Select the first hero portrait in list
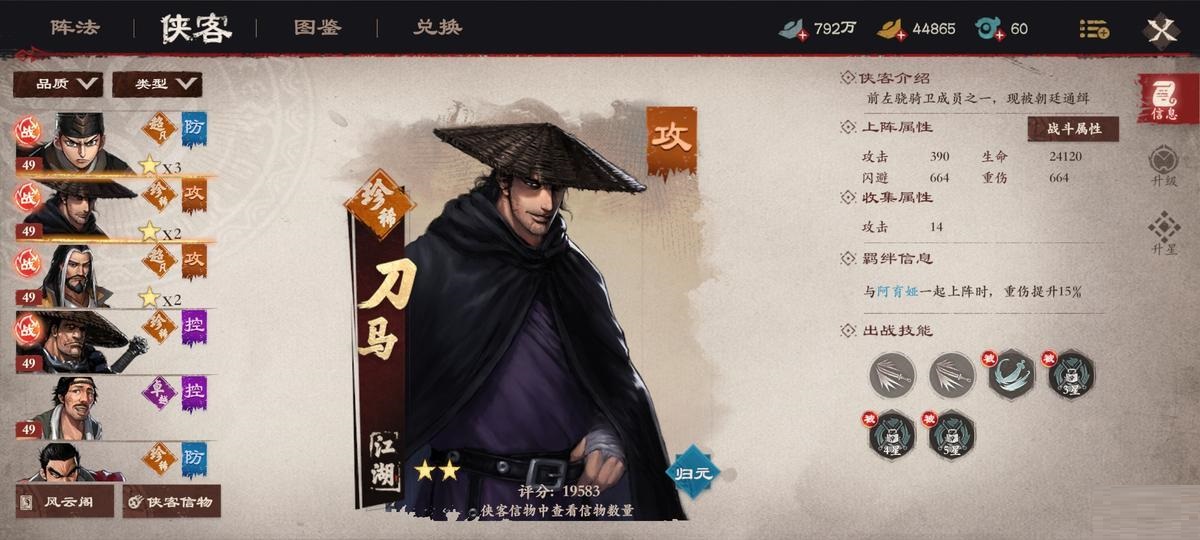 click(x=75, y=142)
